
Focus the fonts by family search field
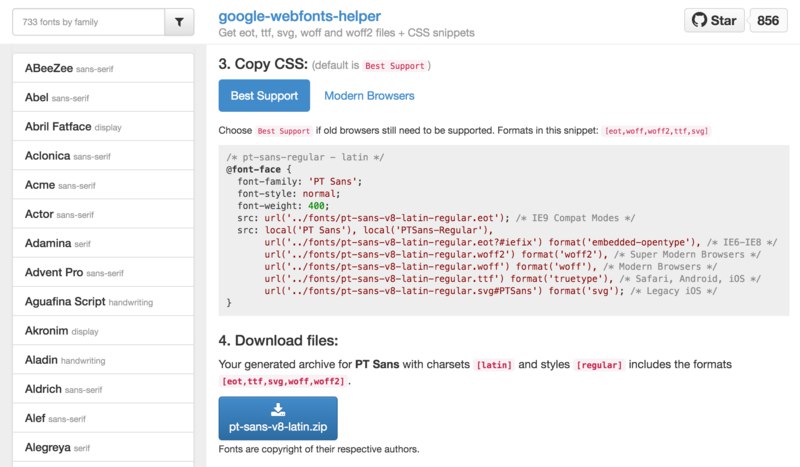[x=88, y=22]
